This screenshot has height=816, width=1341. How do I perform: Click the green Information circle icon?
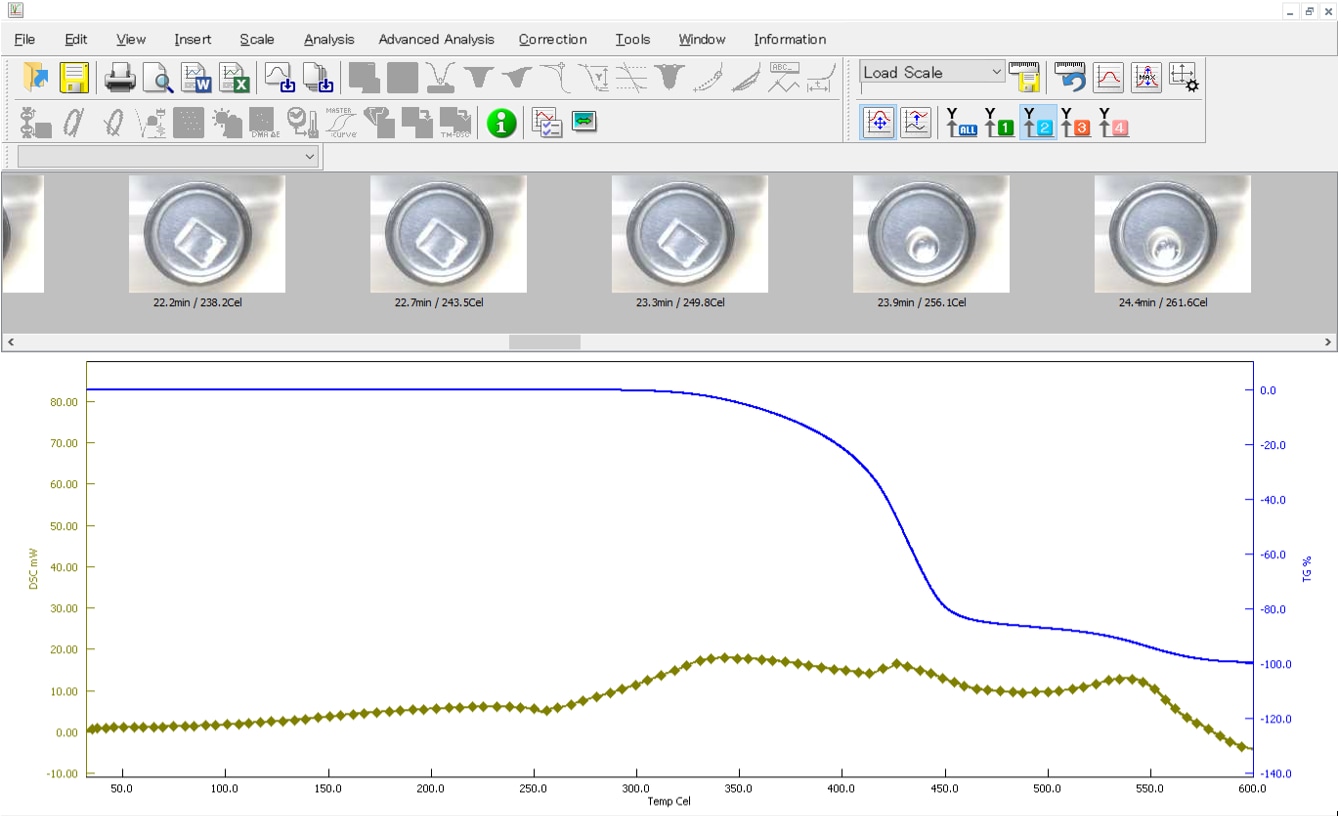pyautogui.click(x=501, y=123)
